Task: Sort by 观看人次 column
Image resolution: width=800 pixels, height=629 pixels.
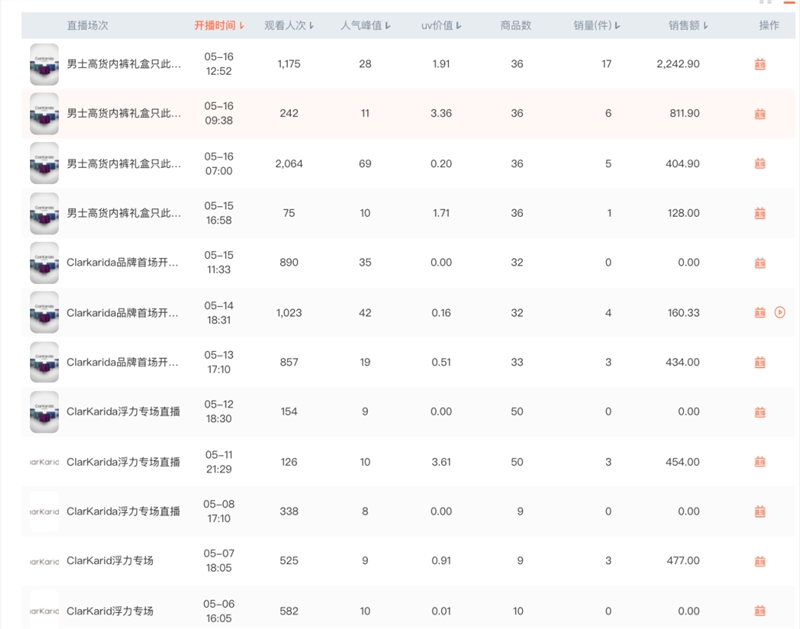Action: pos(289,26)
